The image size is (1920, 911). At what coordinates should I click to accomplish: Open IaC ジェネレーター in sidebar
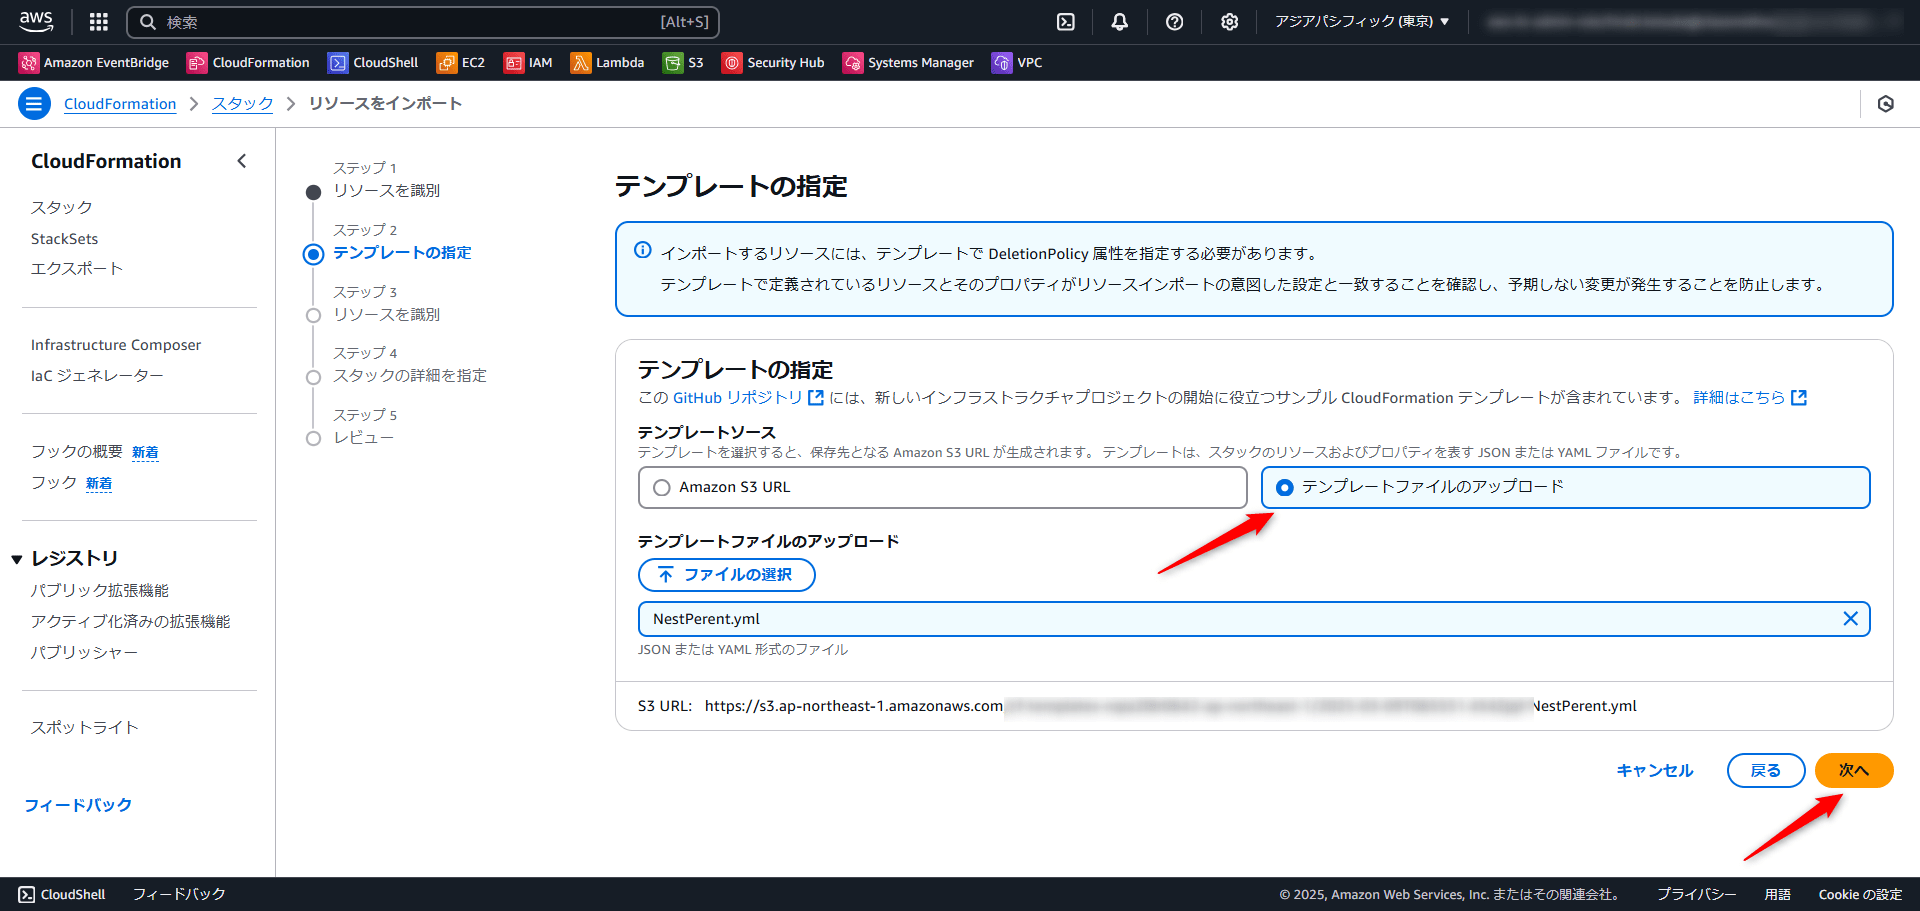[x=97, y=375]
